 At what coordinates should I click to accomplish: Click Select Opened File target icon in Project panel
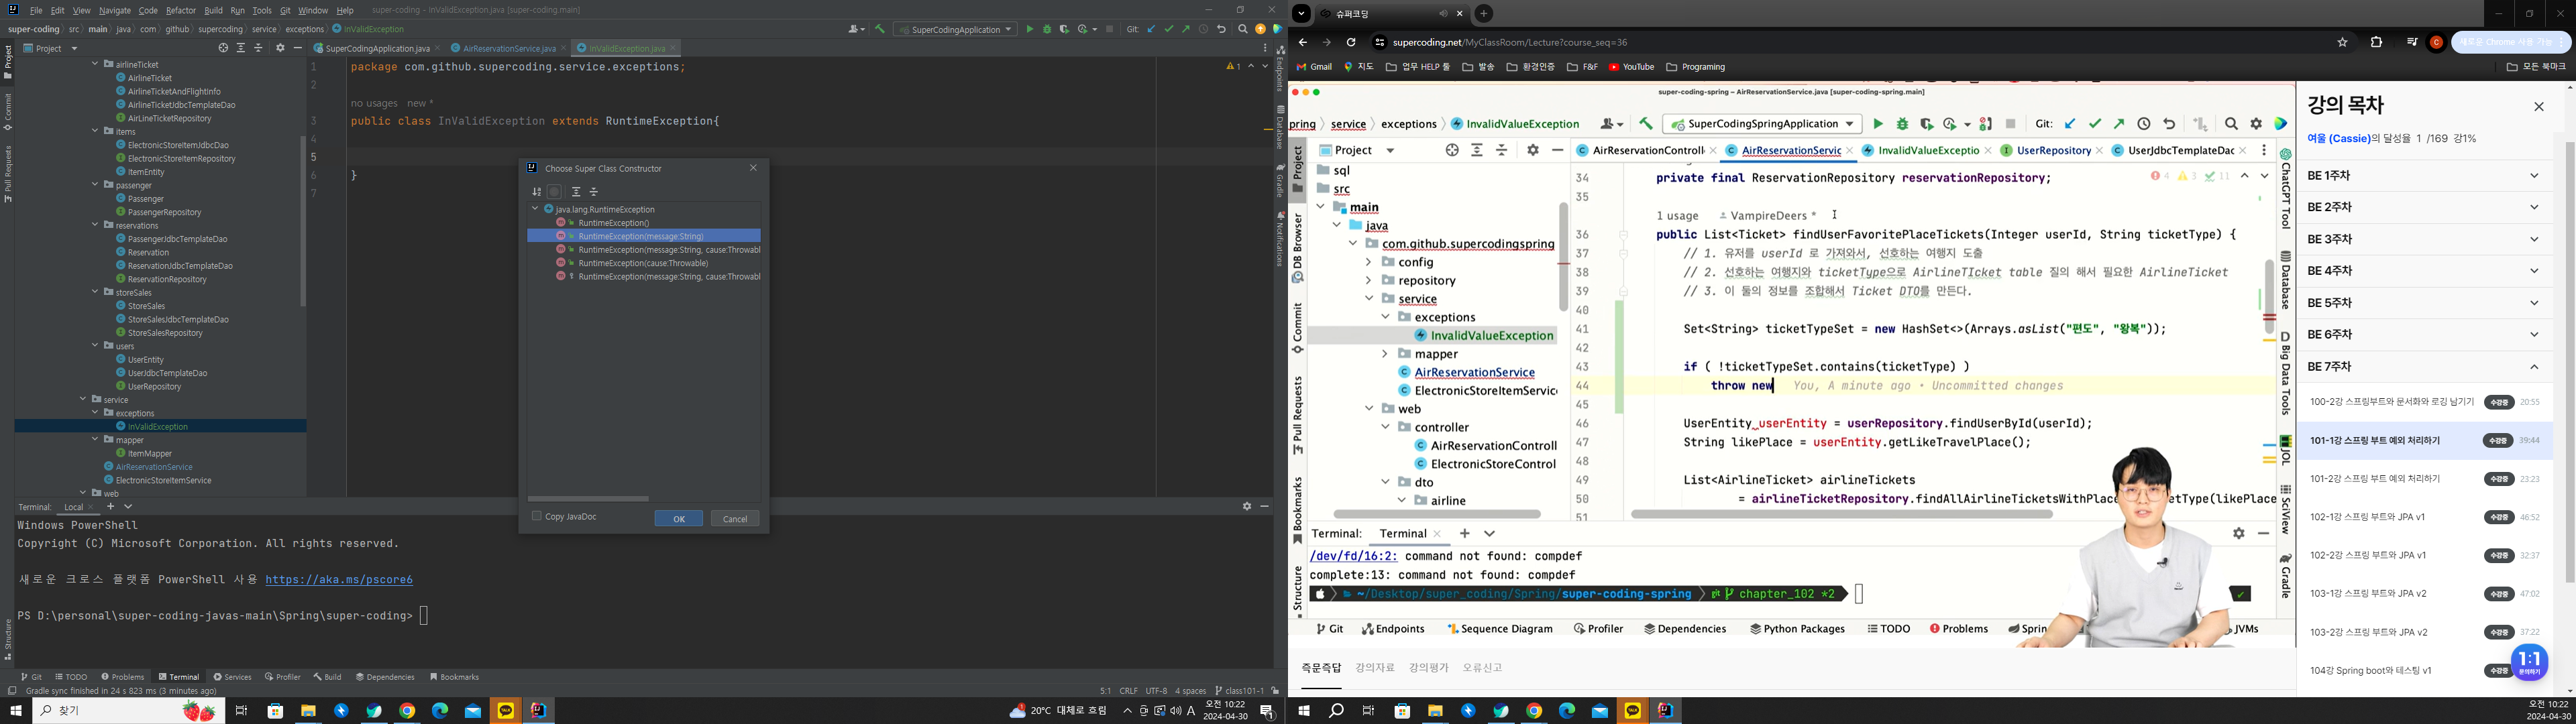pyautogui.click(x=223, y=48)
